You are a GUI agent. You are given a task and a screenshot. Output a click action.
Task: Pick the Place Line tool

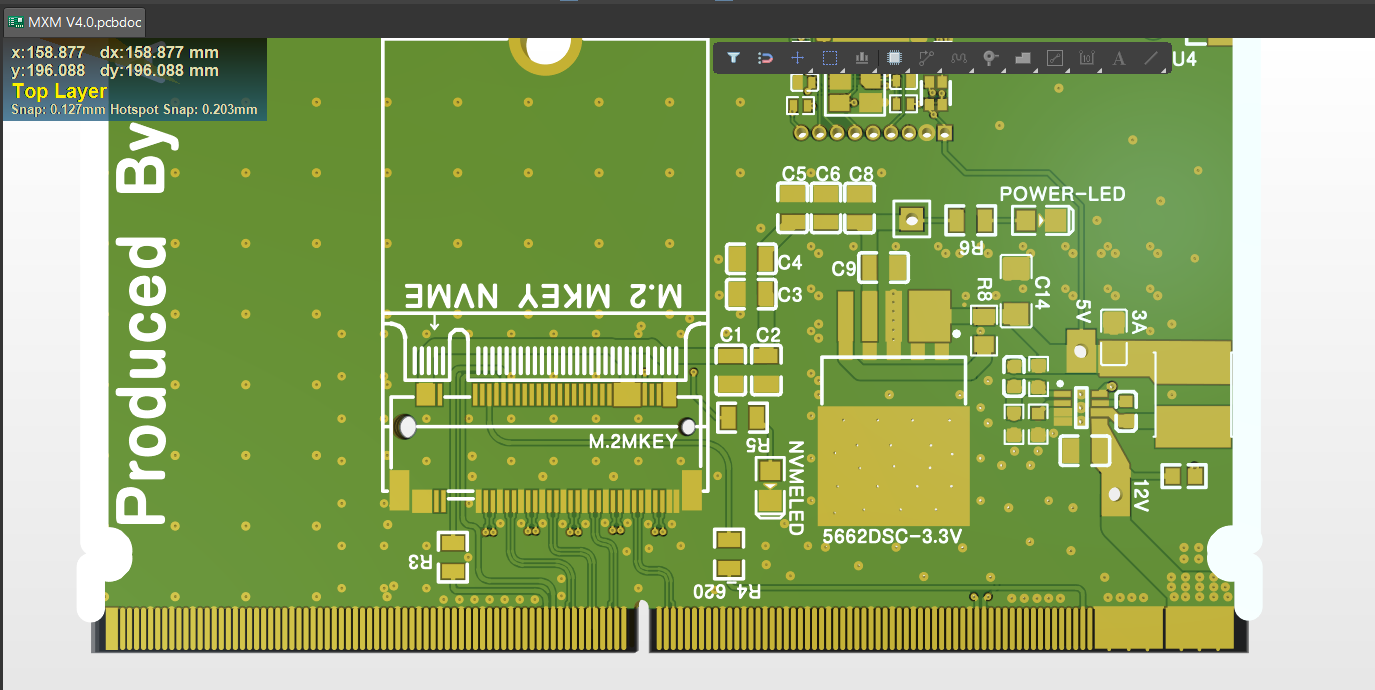click(x=1151, y=58)
